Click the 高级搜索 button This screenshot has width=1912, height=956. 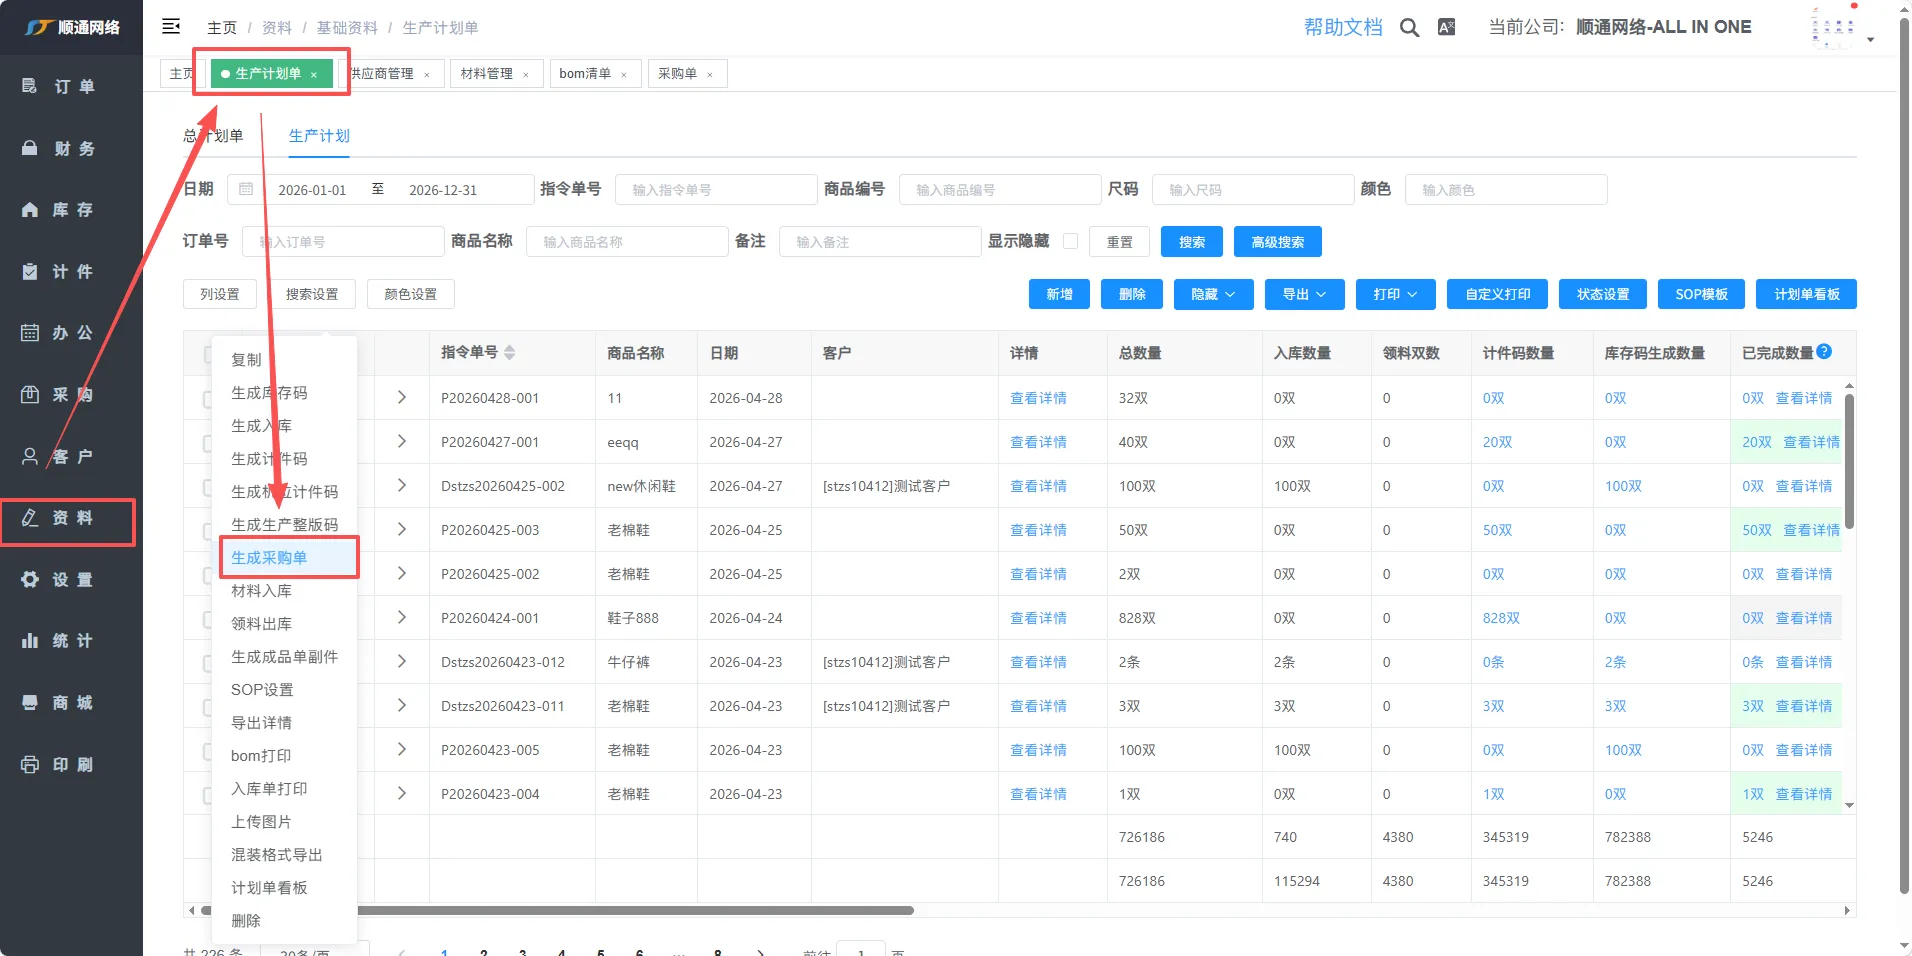[x=1277, y=242]
